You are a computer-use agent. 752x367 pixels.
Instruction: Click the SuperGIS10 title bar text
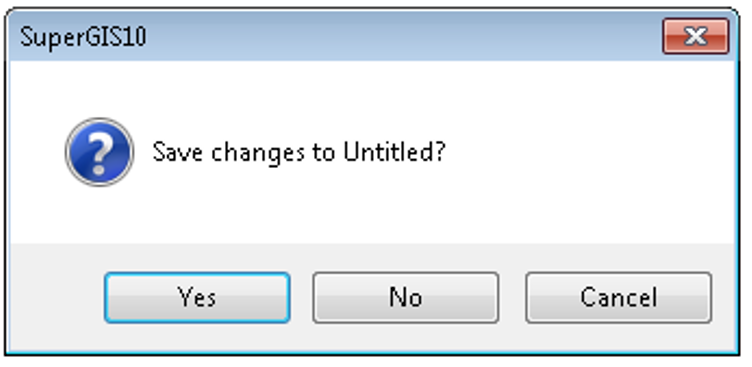(83, 37)
